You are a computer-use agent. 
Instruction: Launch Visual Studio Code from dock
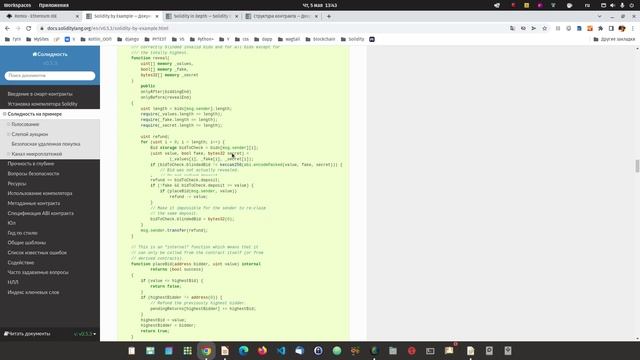[x=281, y=351]
